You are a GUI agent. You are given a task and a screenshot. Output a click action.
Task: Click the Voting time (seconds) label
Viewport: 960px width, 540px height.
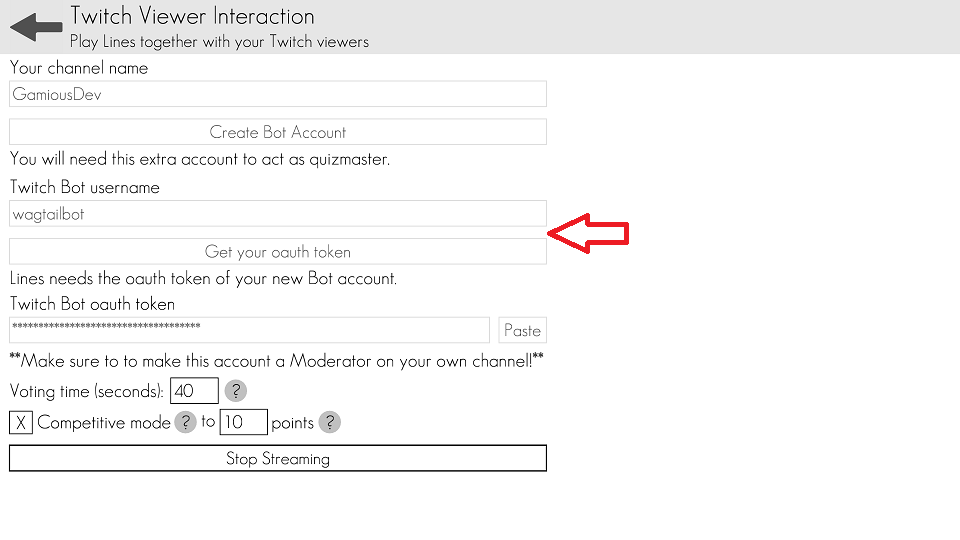point(87,391)
